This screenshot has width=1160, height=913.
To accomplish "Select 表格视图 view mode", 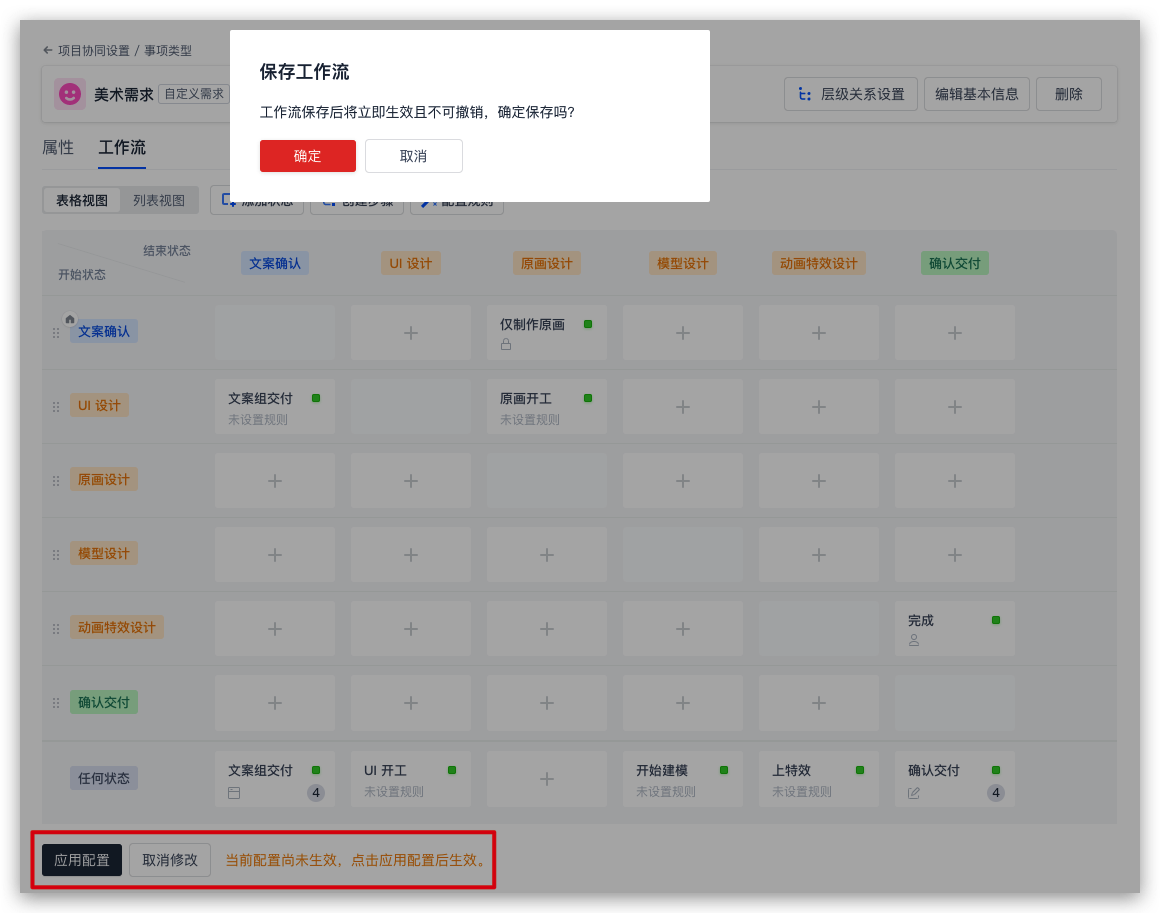I will click(x=82, y=201).
